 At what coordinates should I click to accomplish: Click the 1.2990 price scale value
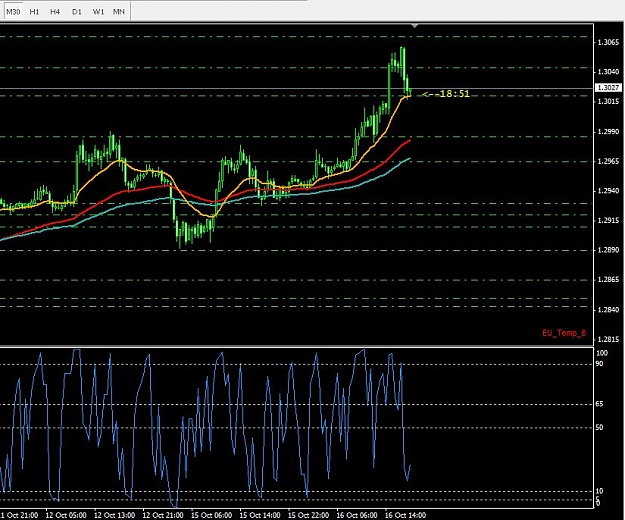(609, 131)
